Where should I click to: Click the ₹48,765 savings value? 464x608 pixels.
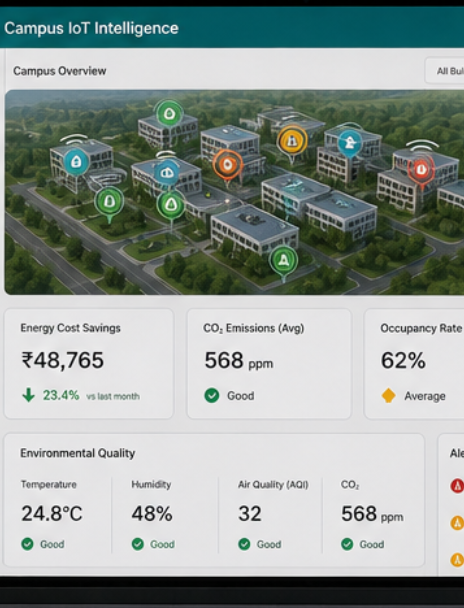[62, 360]
